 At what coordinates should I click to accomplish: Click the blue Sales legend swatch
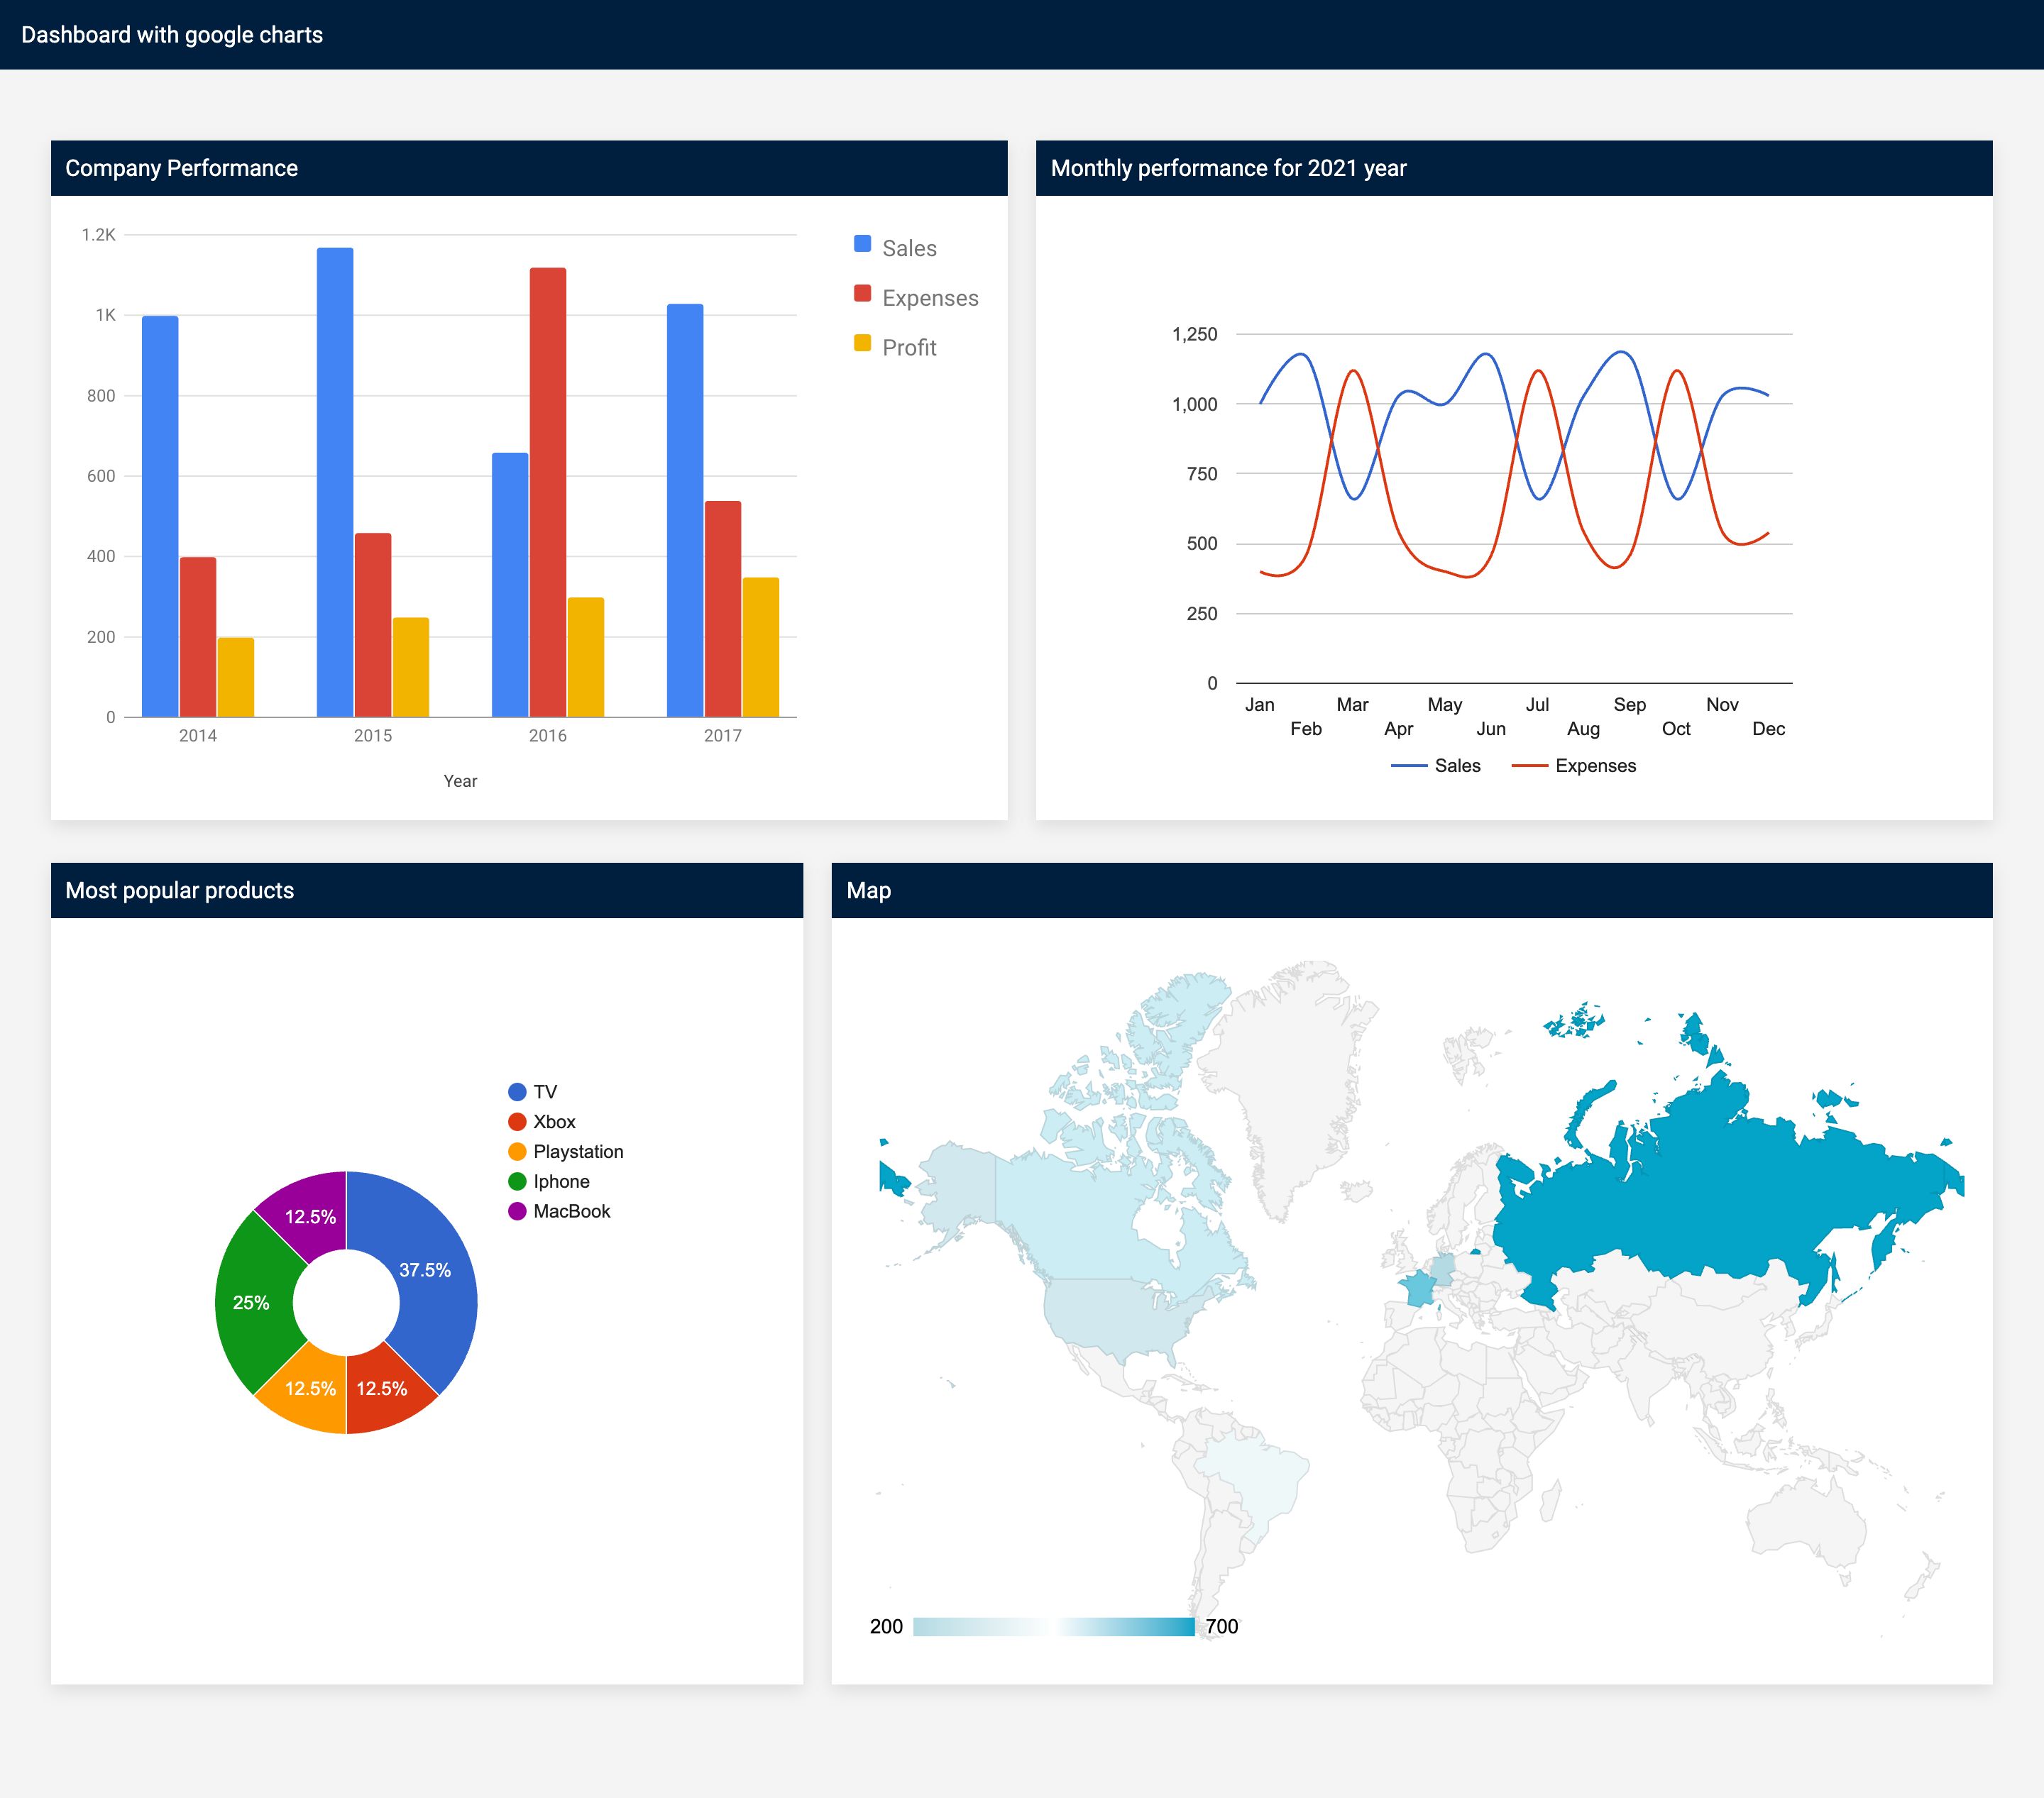pos(862,244)
